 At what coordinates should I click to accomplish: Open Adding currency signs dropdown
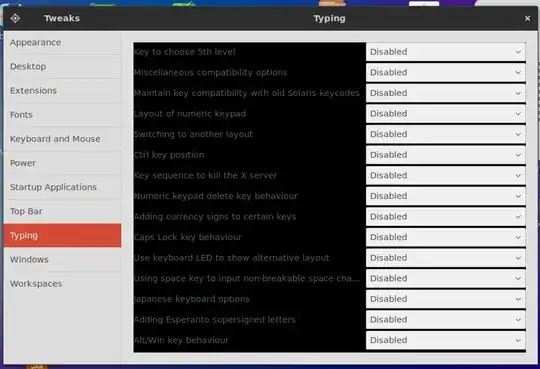446,217
